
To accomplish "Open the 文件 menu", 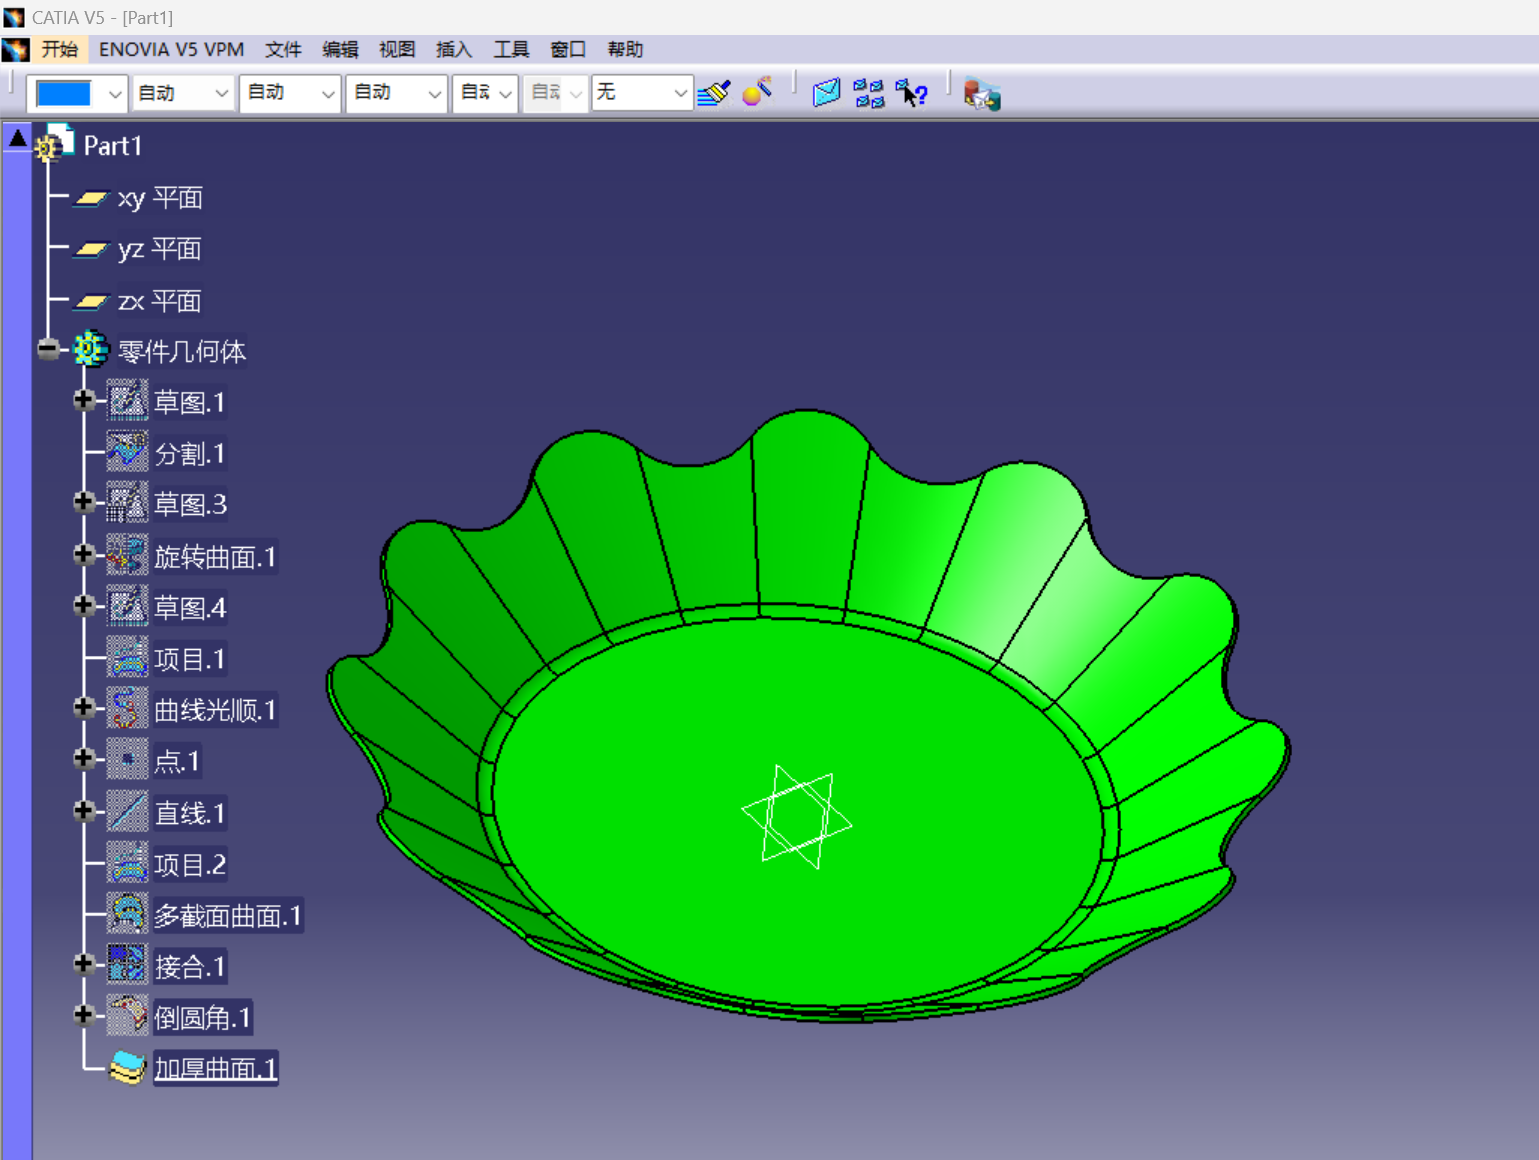I will 283,49.
